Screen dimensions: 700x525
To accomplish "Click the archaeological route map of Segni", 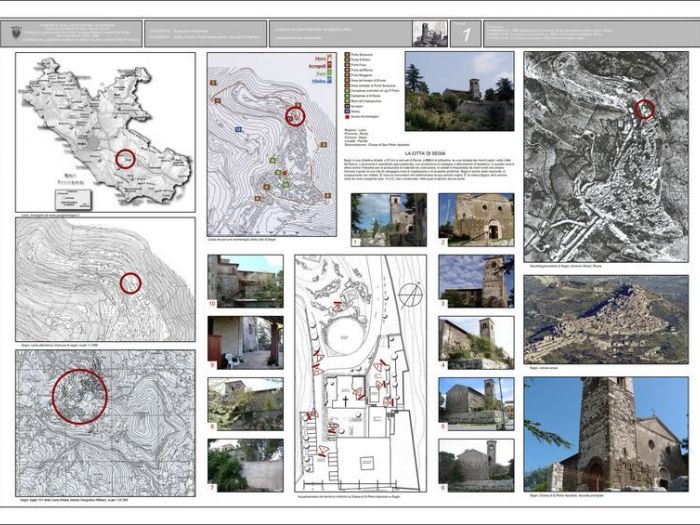I will click(x=272, y=145).
